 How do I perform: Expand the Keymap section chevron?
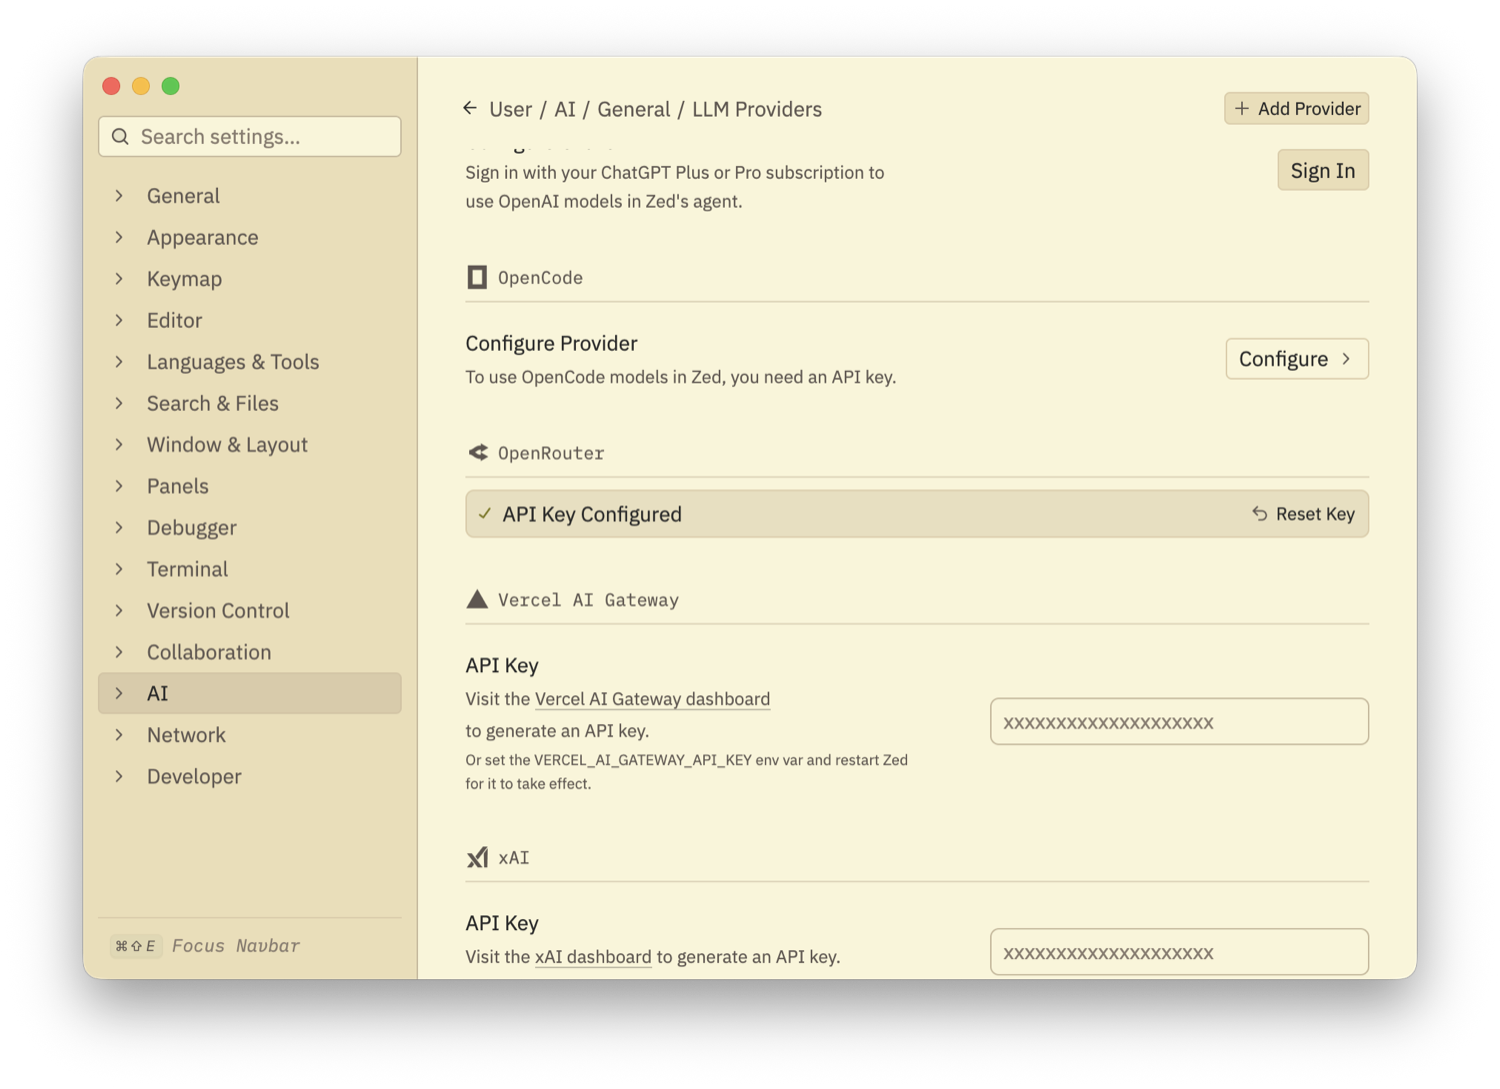coord(119,279)
